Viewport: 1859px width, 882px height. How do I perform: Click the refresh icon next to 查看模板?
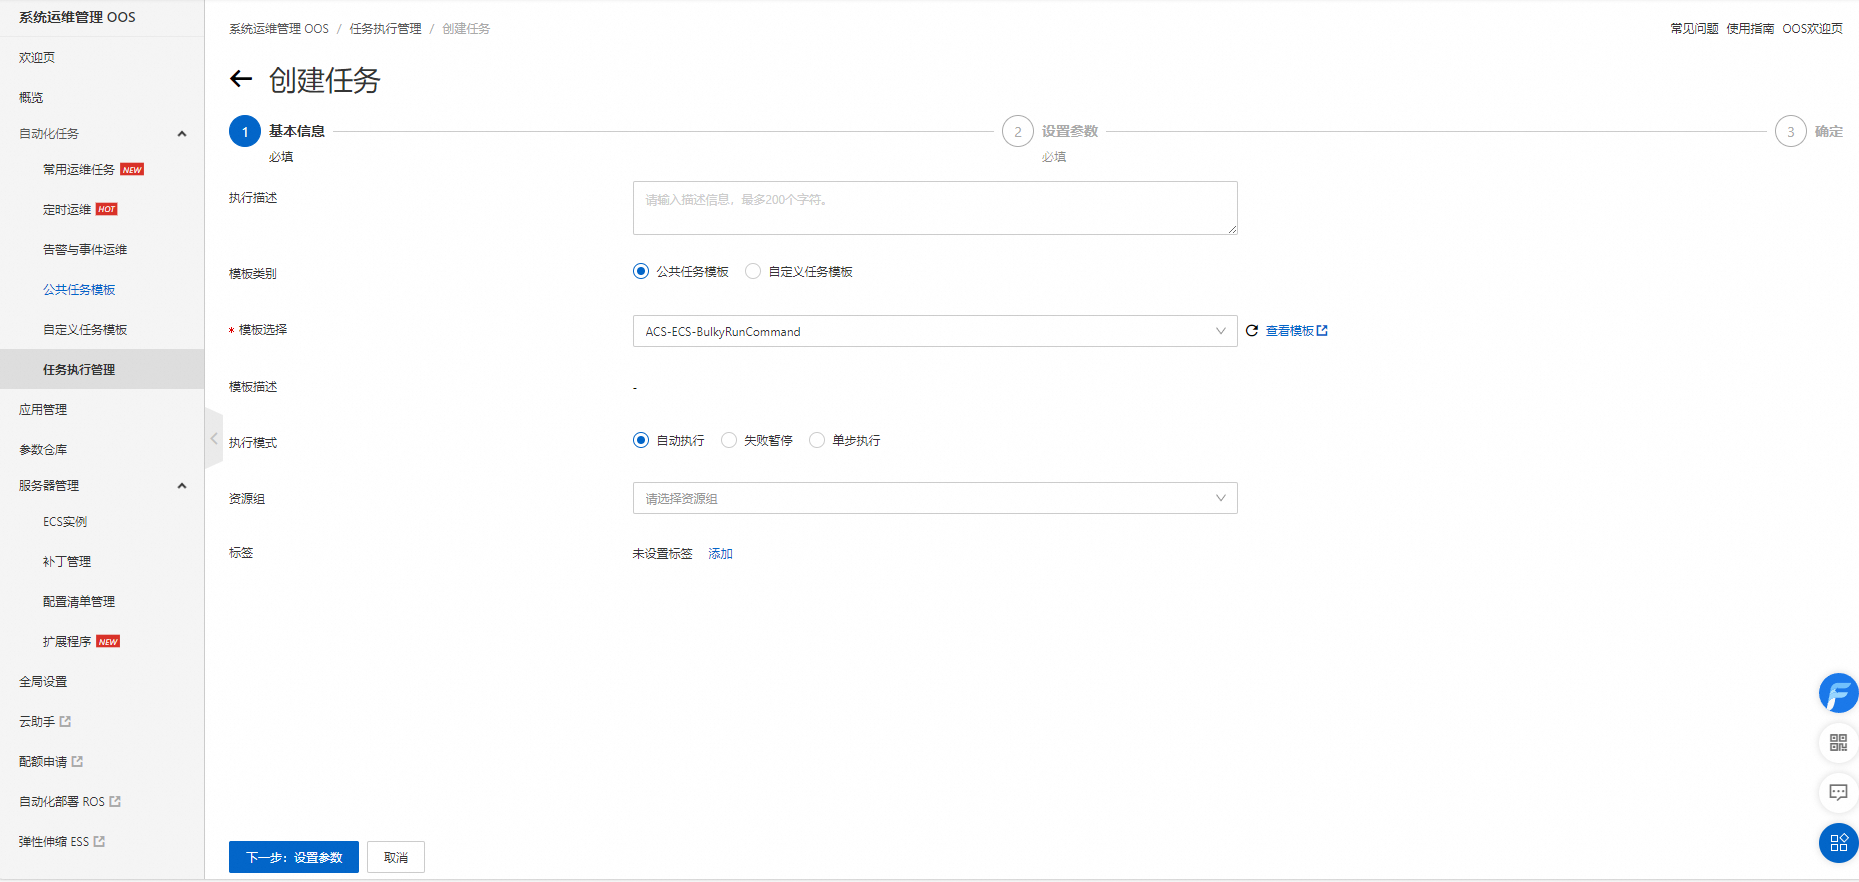click(1252, 330)
